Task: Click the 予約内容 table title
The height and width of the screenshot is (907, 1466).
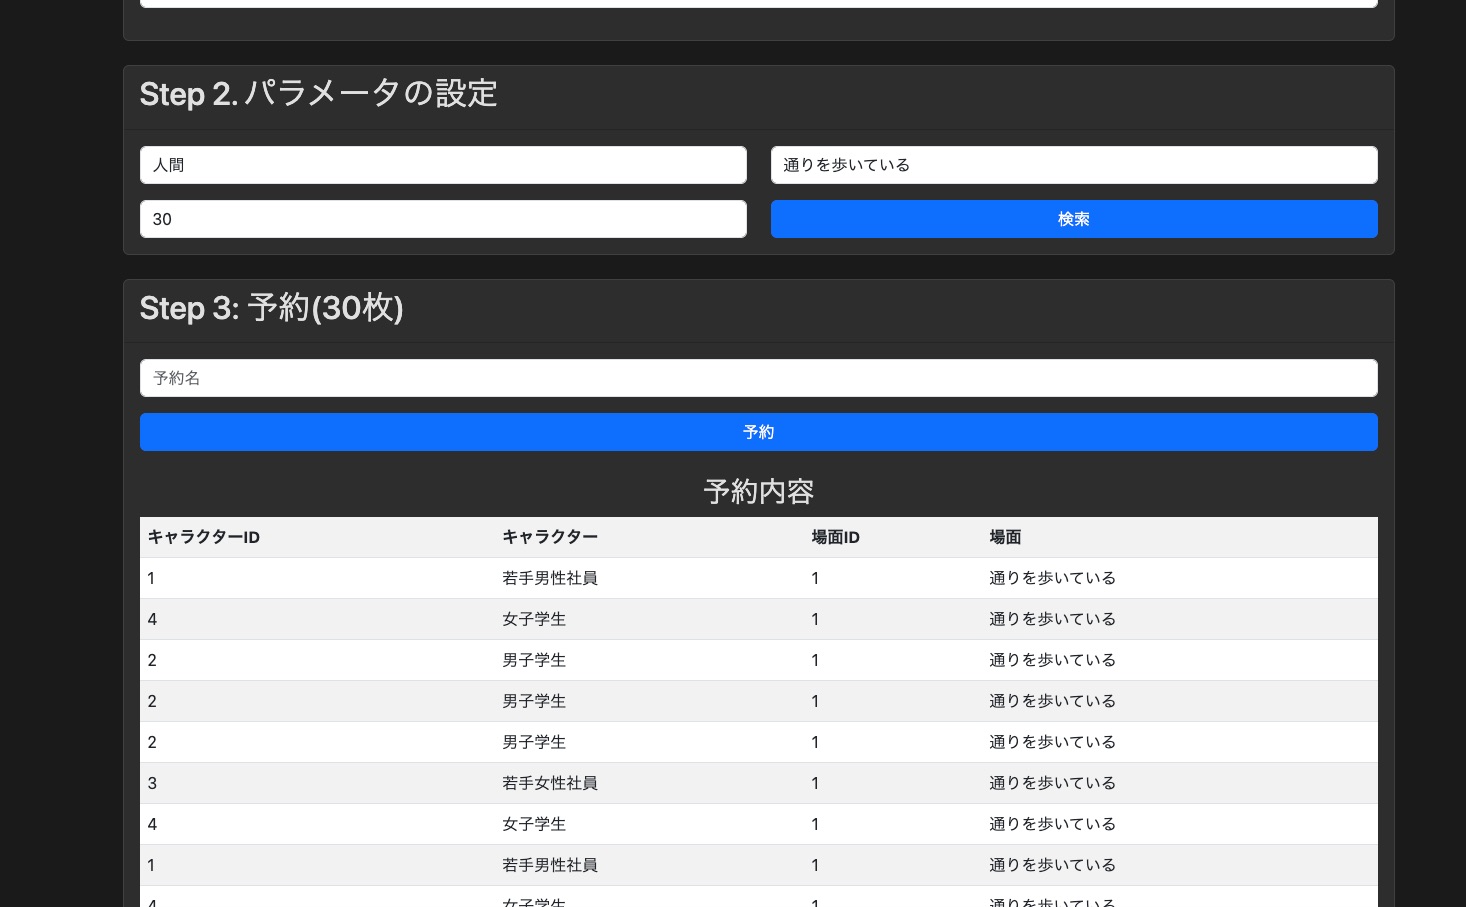Action: point(758,491)
